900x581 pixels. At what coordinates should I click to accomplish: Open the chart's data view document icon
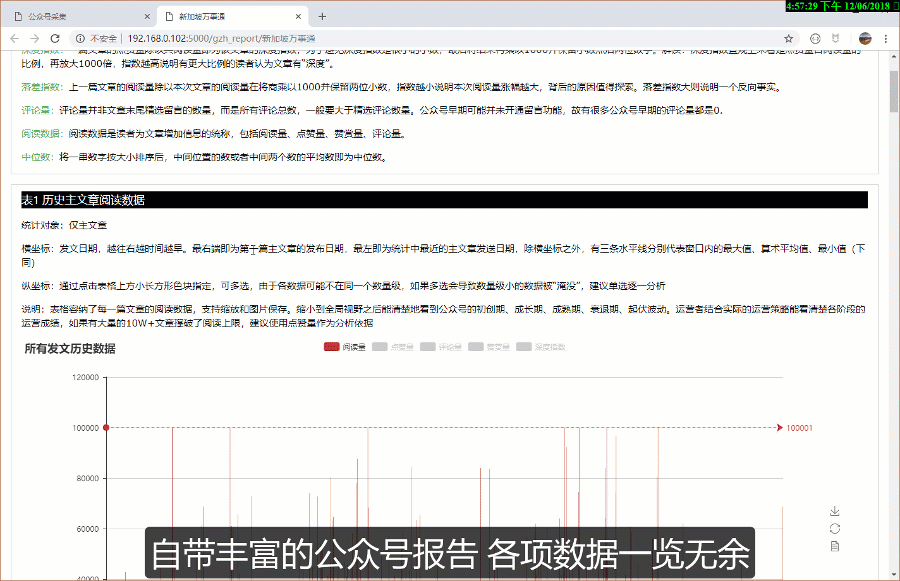coord(835,546)
